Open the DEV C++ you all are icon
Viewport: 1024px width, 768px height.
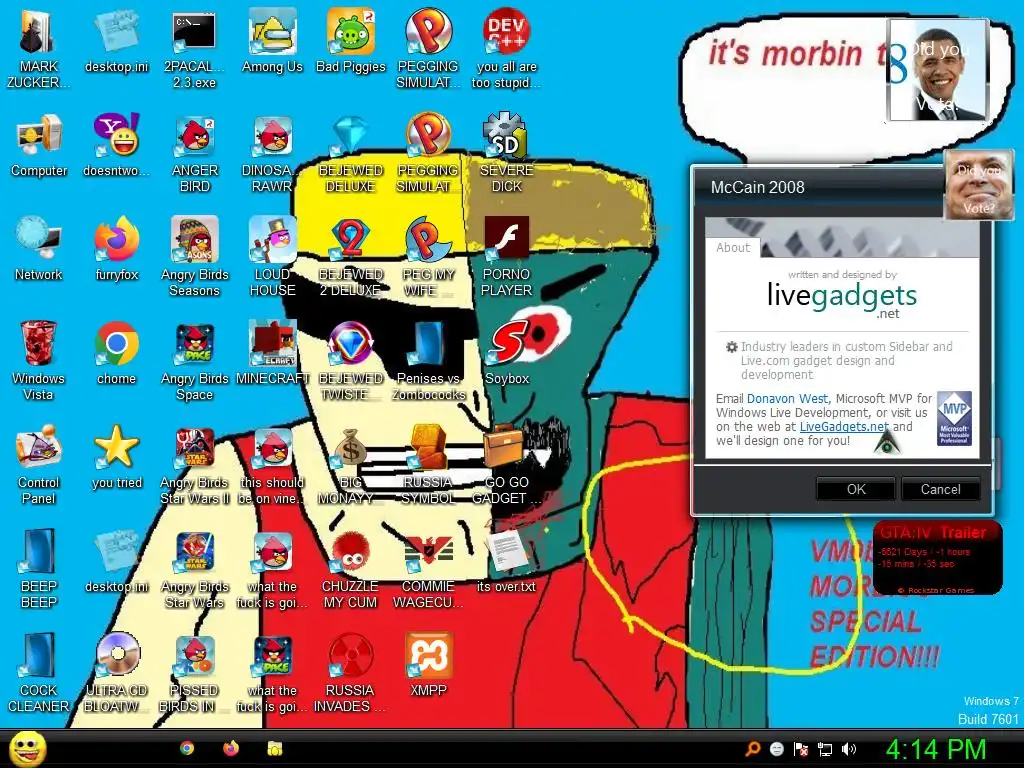tap(506, 49)
